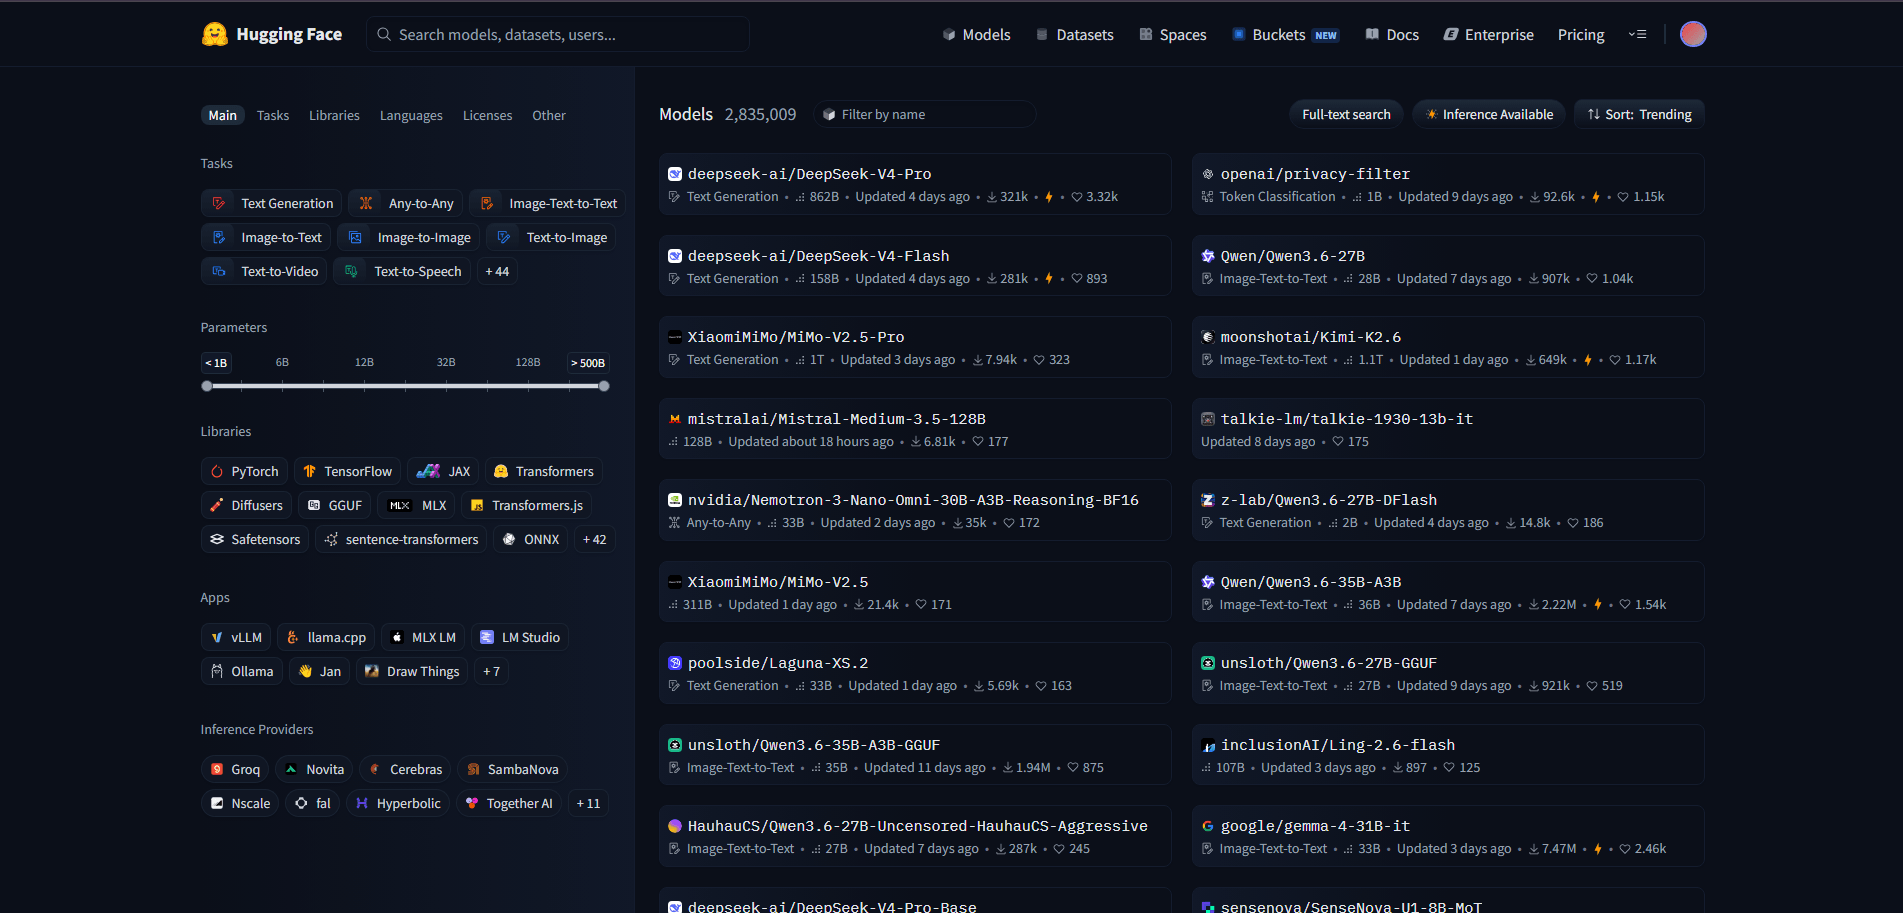Filter by the Diffusers library
Image resolution: width=1903 pixels, height=913 pixels.
pyautogui.click(x=247, y=505)
